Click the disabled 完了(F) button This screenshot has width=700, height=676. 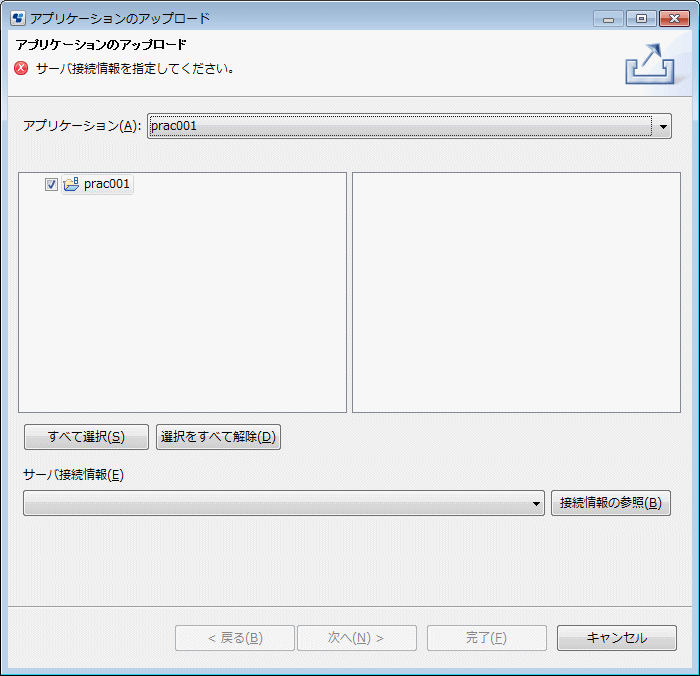coord(487,638)
